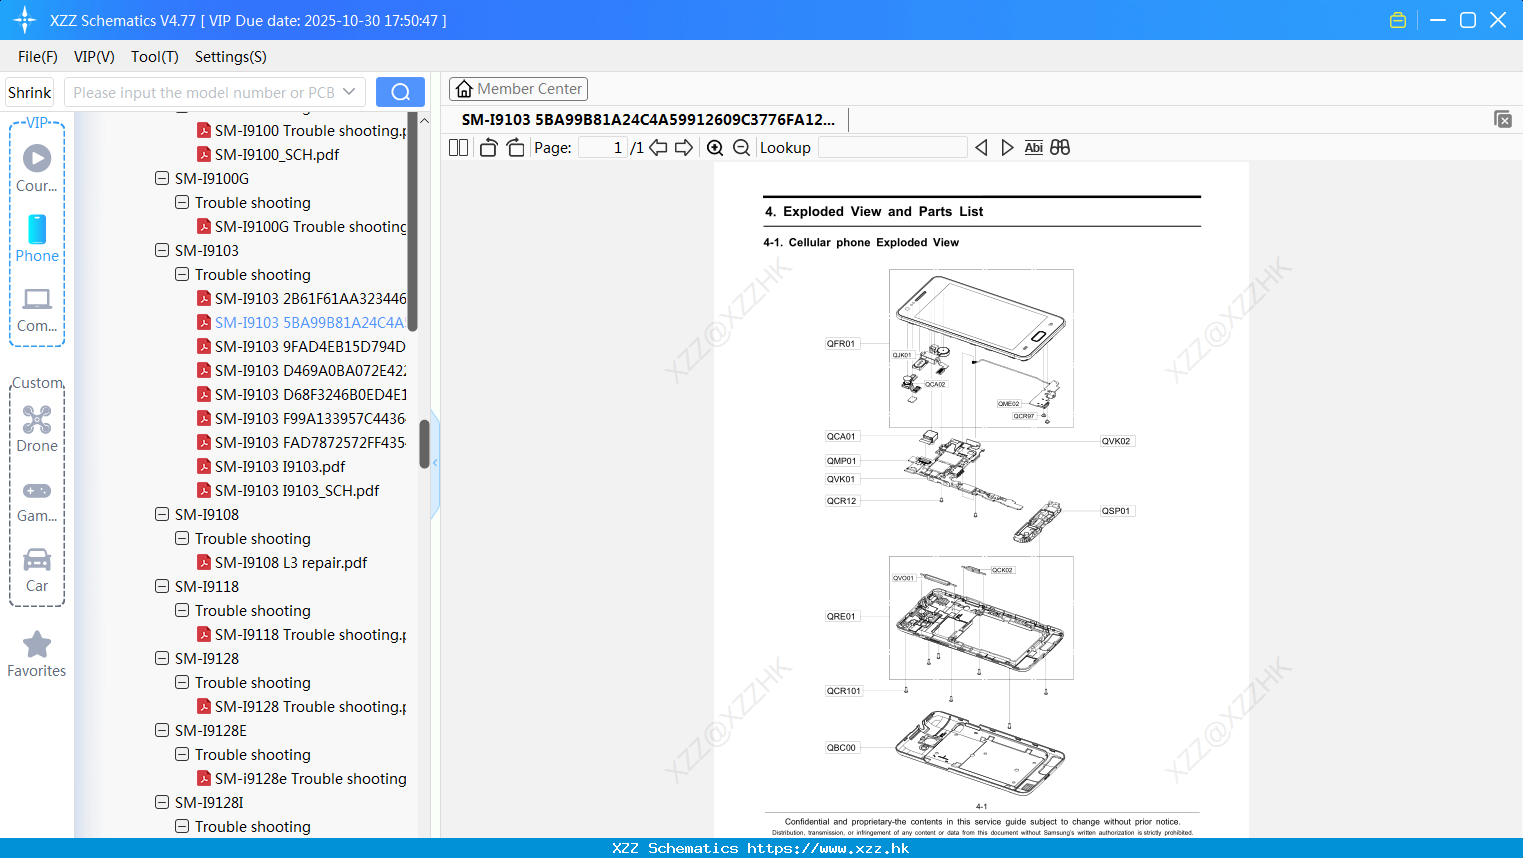The width and height of the screenshot is (1523, 858).
Task: Open SM-I9128 Trouble shooting file
Action: click(302, 707)
